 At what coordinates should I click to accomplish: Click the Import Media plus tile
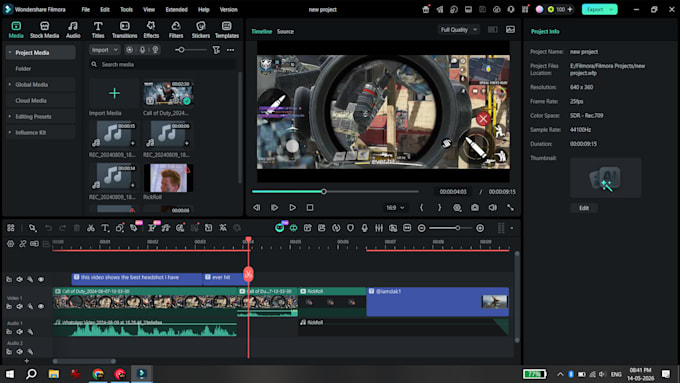click(114, 94)
